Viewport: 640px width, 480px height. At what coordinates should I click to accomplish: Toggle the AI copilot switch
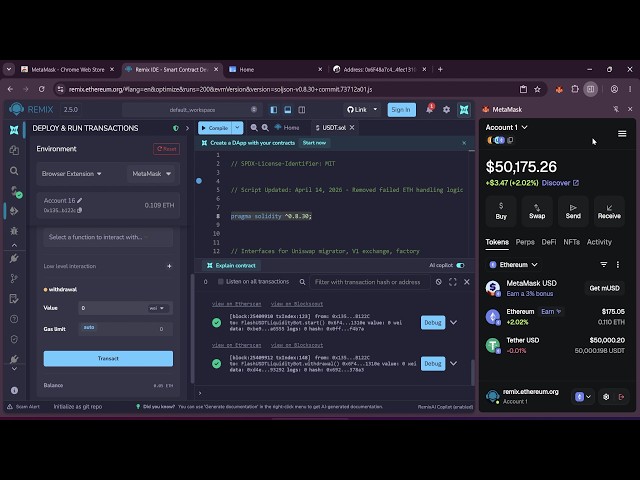point(460,265)
